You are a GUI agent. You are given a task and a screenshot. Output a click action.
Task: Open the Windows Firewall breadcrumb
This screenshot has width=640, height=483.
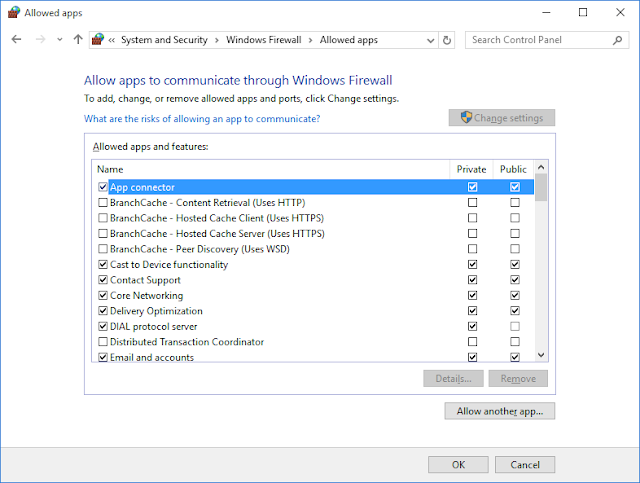(264, 40)
